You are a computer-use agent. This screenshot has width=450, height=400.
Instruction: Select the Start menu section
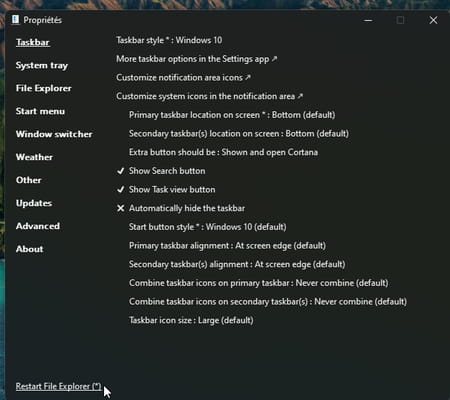coord(40,111)
